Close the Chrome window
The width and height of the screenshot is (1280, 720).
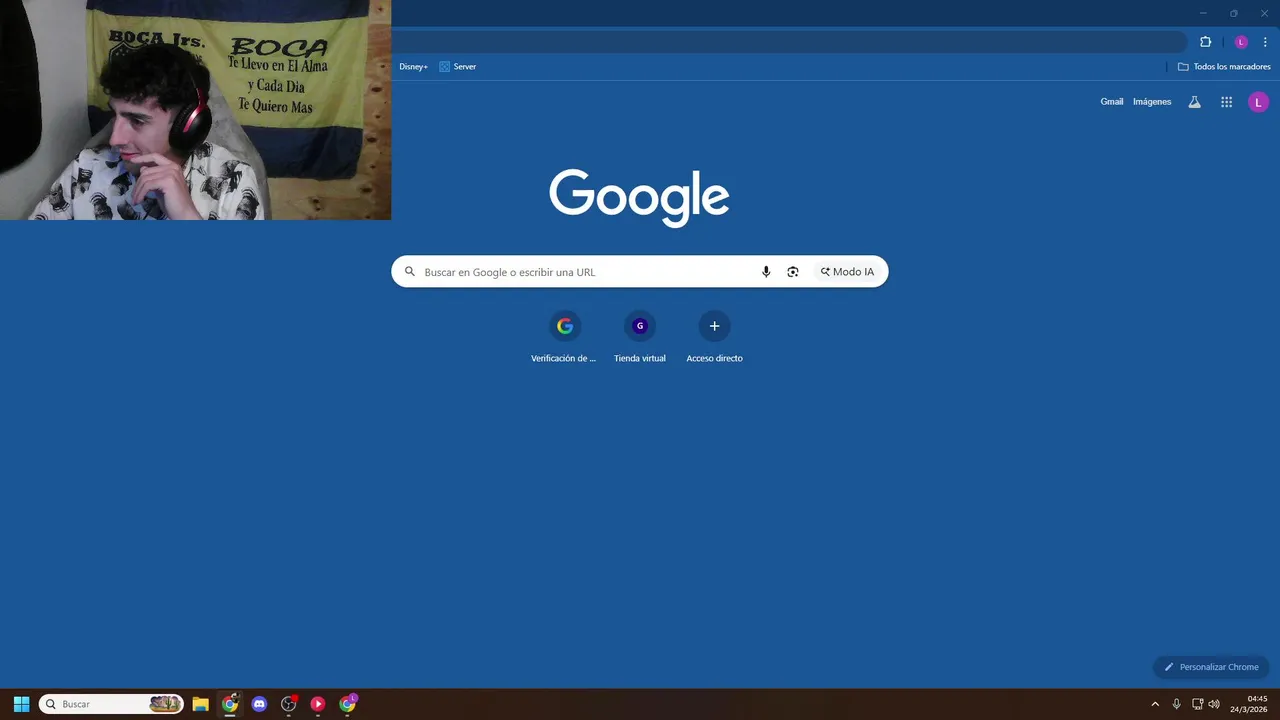pos(1264,13)
